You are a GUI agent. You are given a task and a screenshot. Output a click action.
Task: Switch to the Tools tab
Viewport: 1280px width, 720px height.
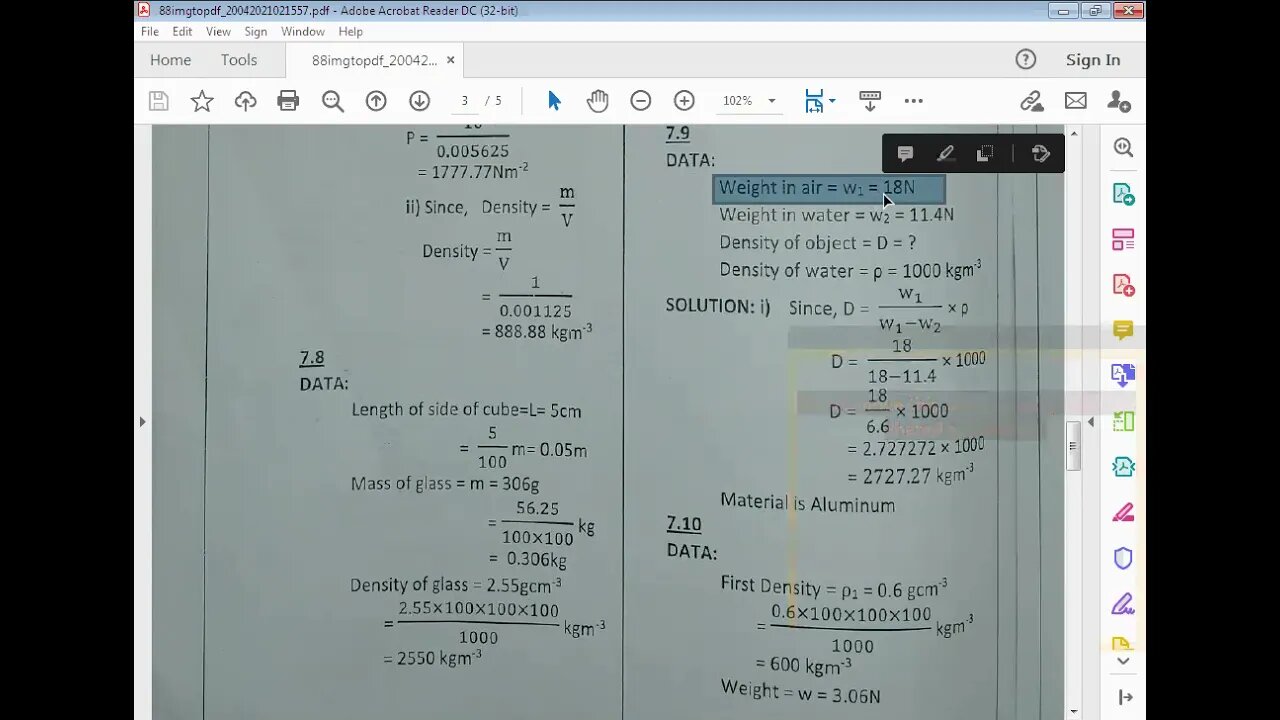pyautogui.click(x=239, y=60)
